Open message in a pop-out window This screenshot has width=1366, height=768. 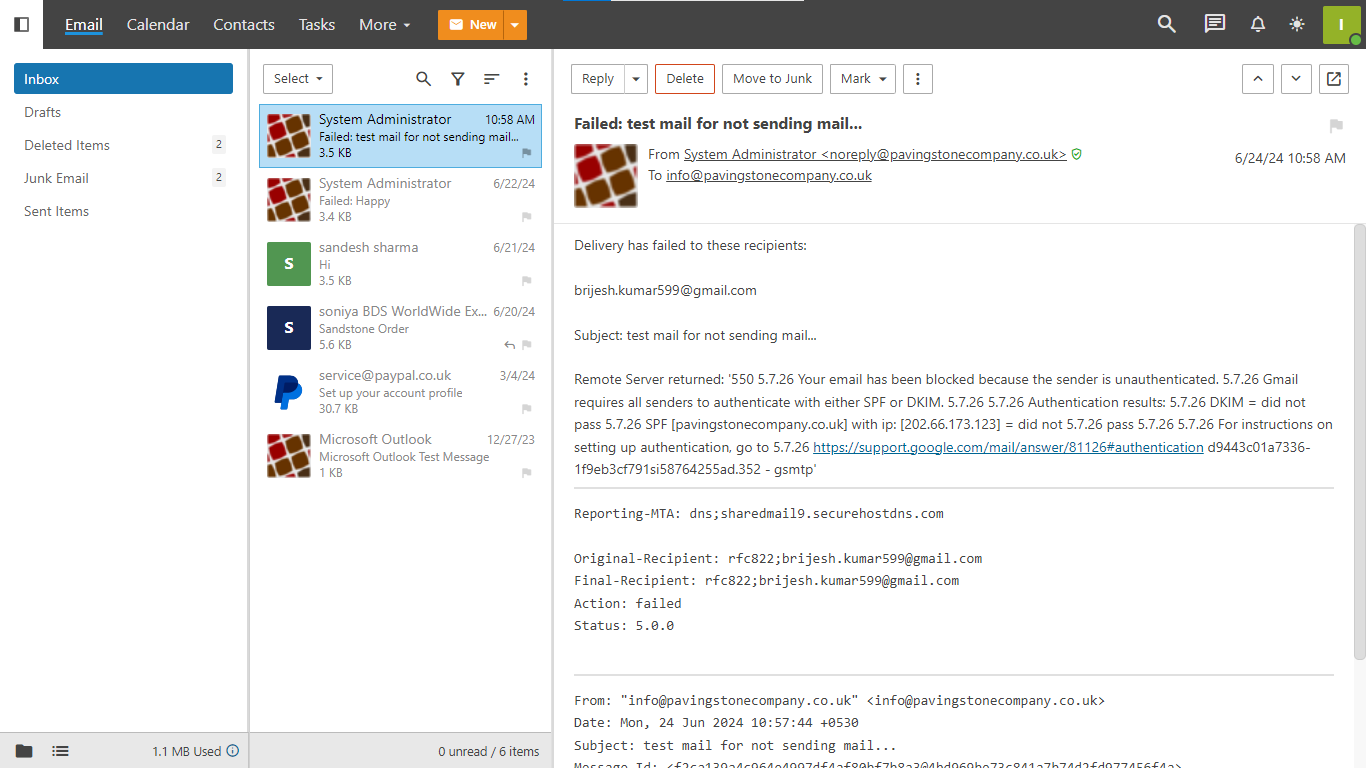click(x=1333, y=79)
